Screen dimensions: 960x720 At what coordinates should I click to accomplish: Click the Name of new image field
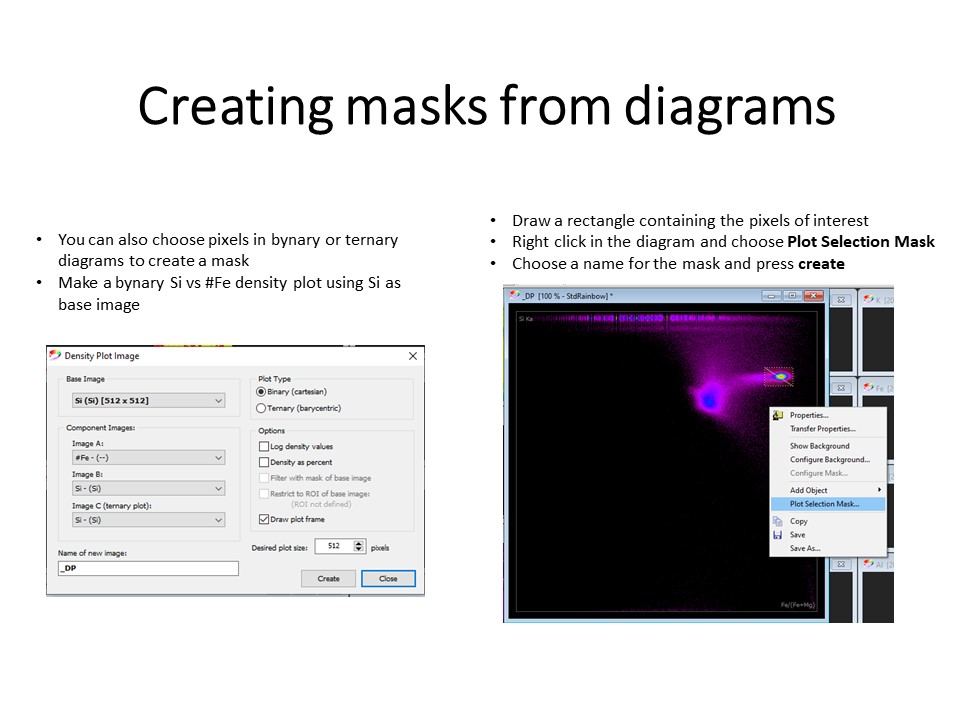click(x=148, y=568)
